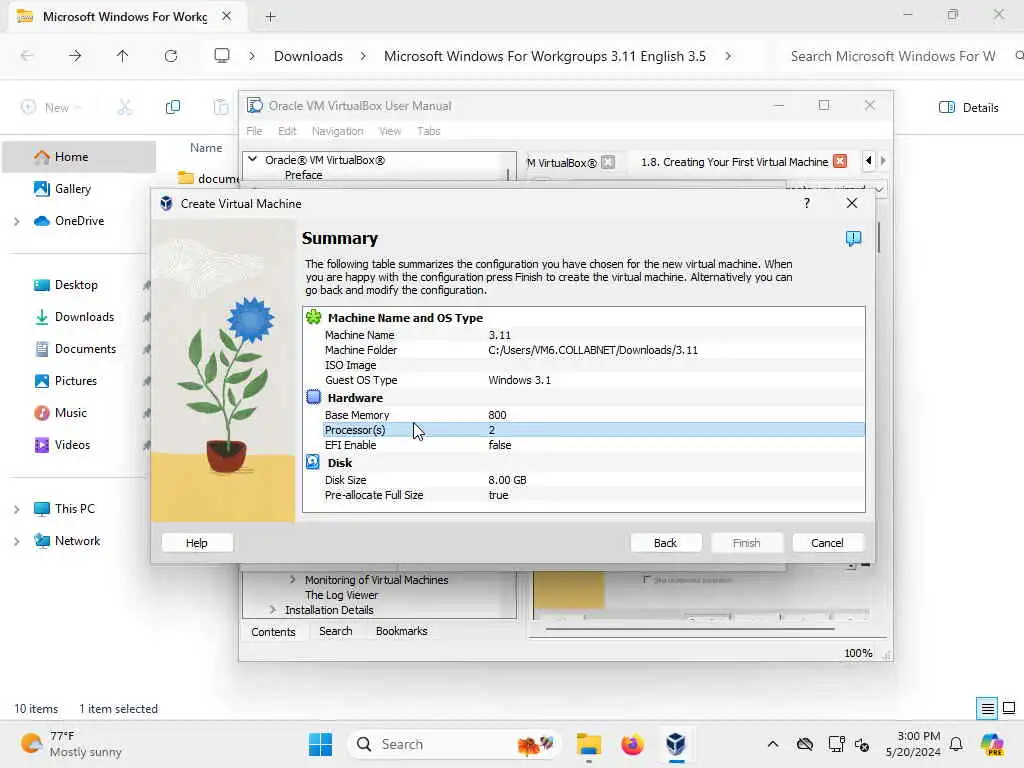Open Gallery in Explorer sidebar
The image size is (1024, 768).
pos(72,189)
